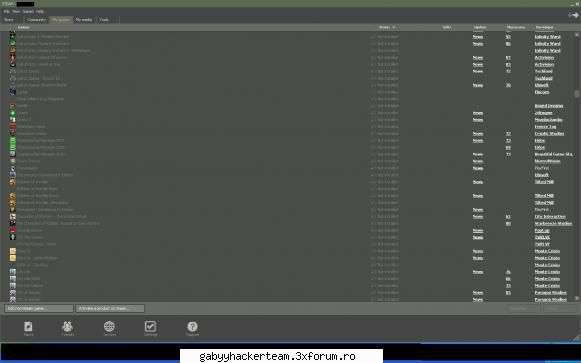The width and height of the screenshot is (581, 363).
Task: Open News link in the Chuzzle Deluxe row
Action: [x=478, y=230]
